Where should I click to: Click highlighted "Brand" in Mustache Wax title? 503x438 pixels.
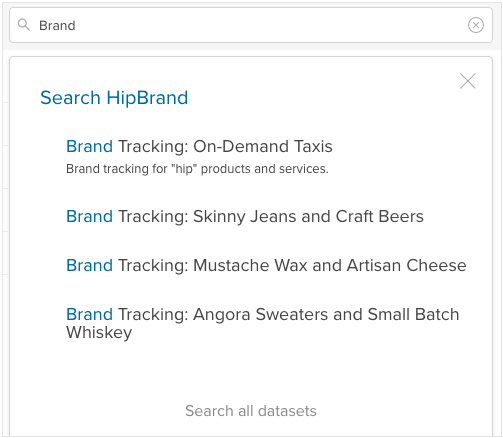click(x=89, y=265)
